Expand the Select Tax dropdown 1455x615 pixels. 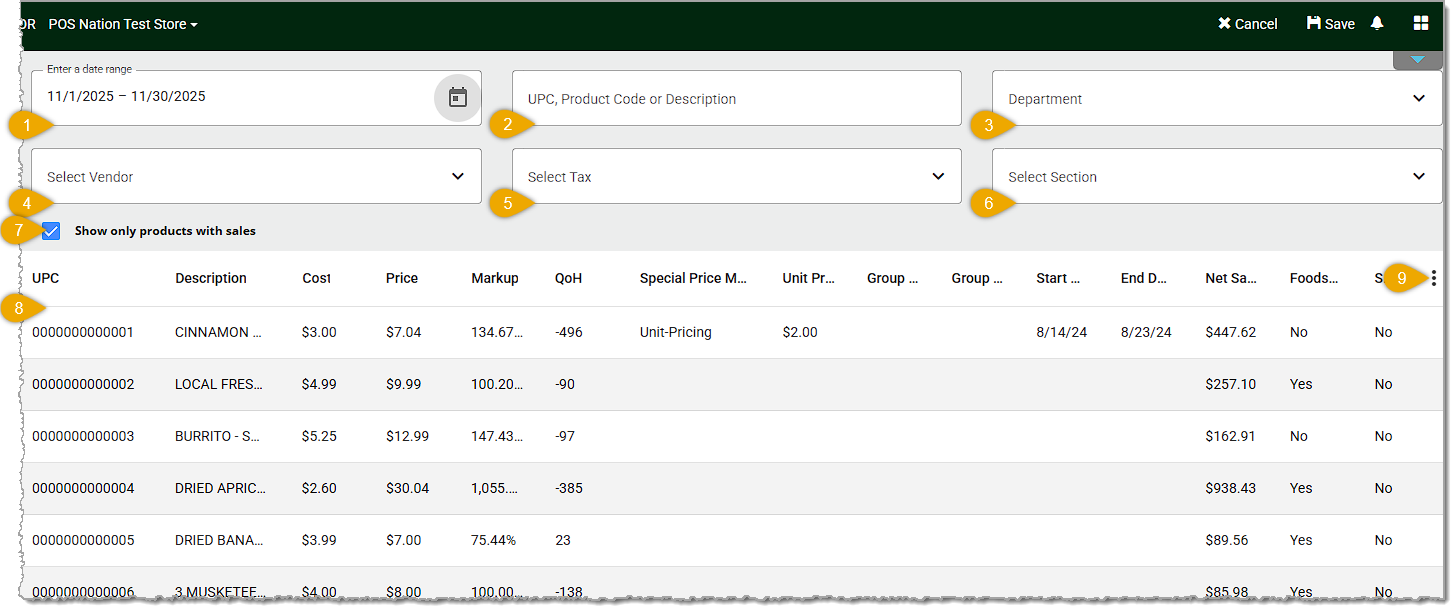point(736,176)
